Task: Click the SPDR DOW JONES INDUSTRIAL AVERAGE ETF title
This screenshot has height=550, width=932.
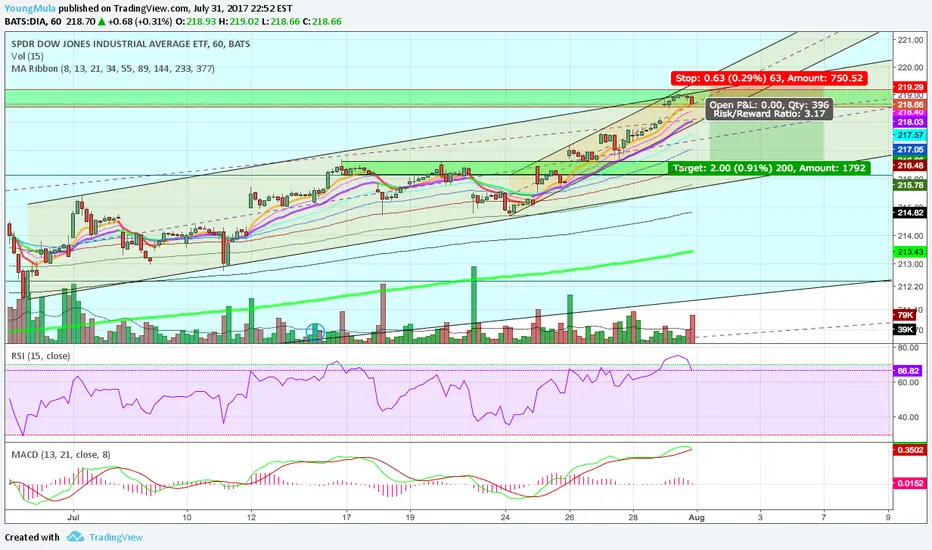Action: (131, 44)
